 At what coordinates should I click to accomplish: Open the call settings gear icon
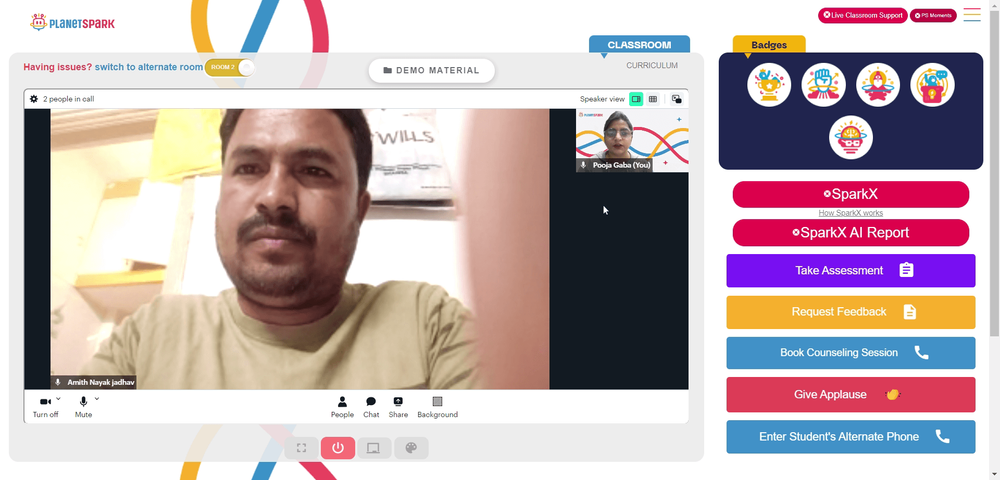(34, 99)
